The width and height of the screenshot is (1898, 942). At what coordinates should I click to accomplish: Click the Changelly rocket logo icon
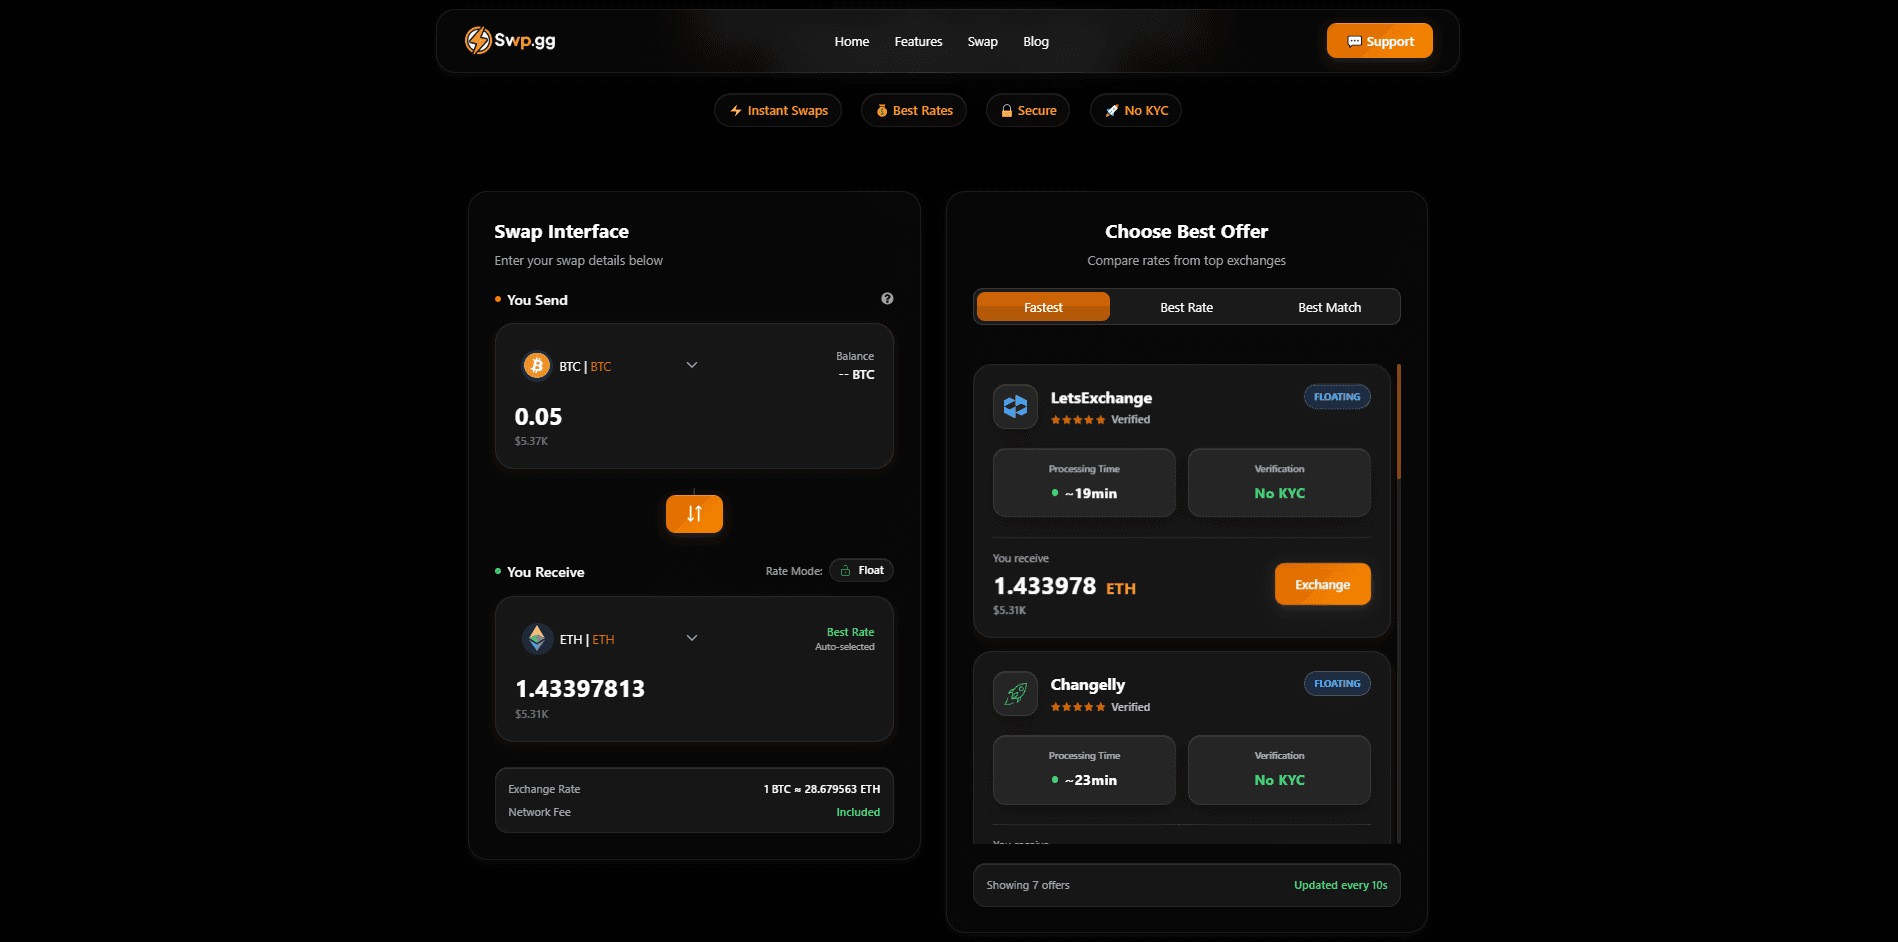[1015, 693]
